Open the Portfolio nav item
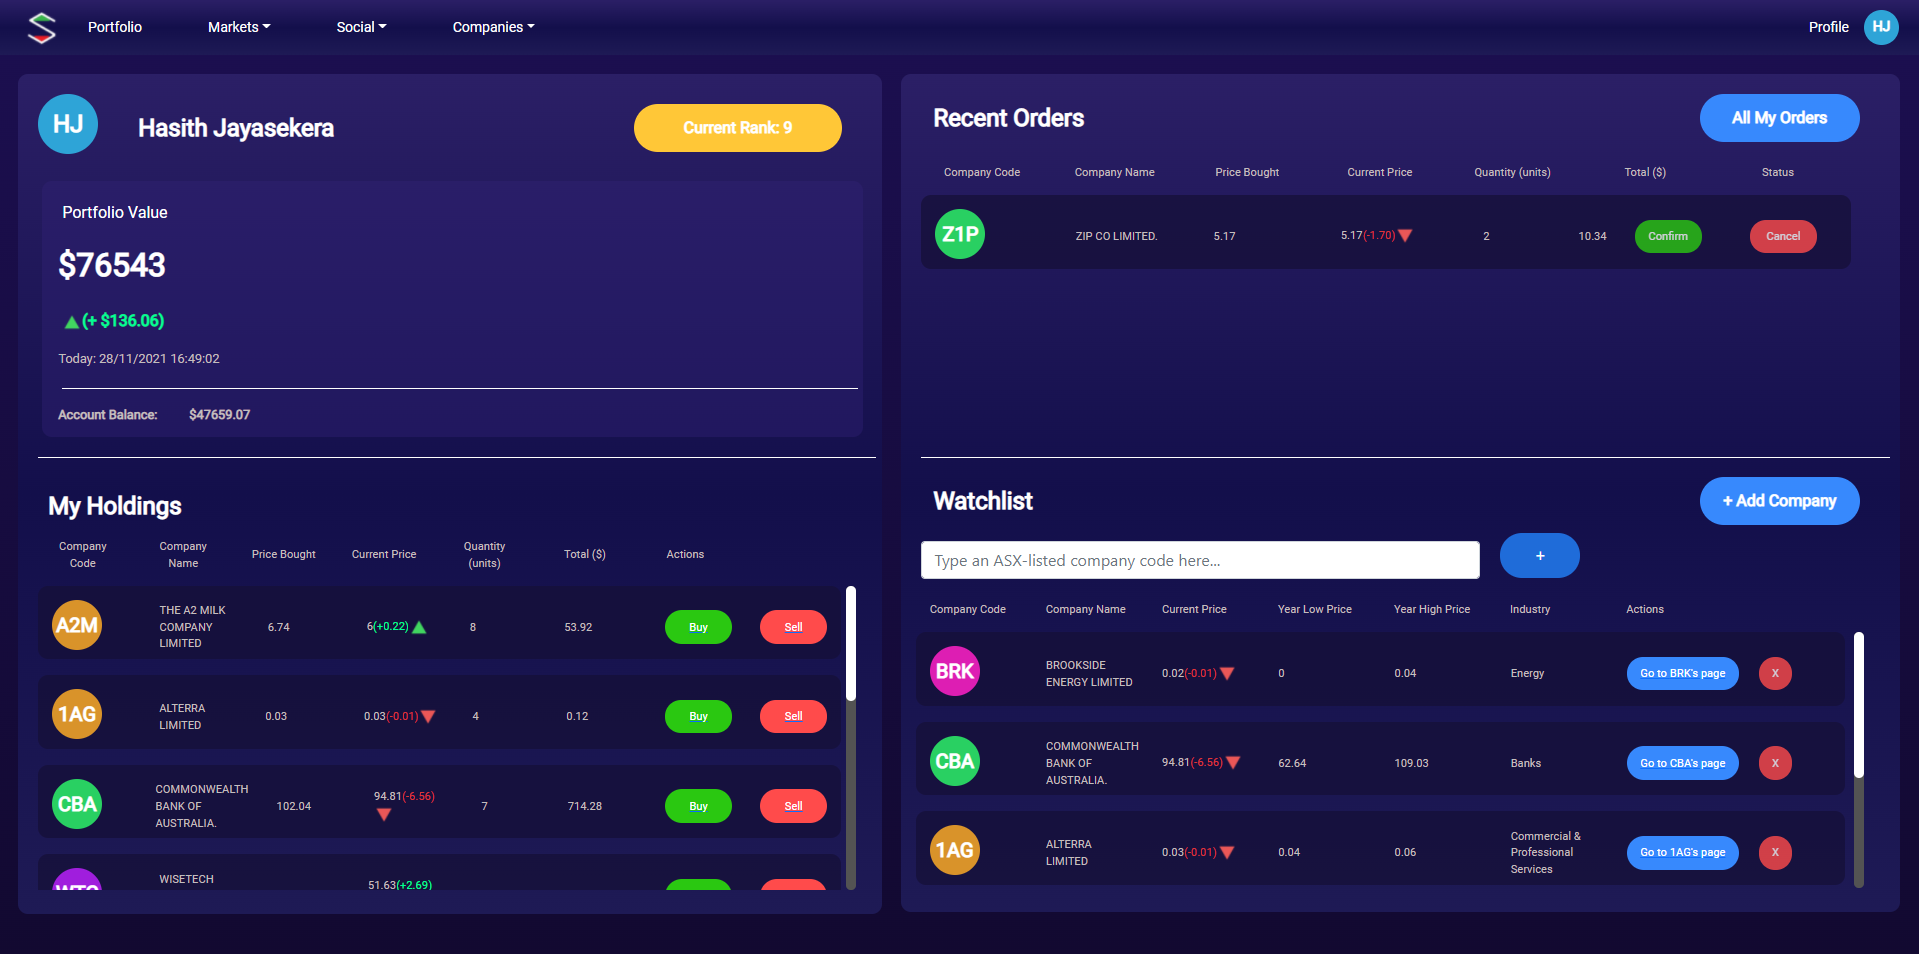Viewport: 1919px width, 954px height. 115,27
